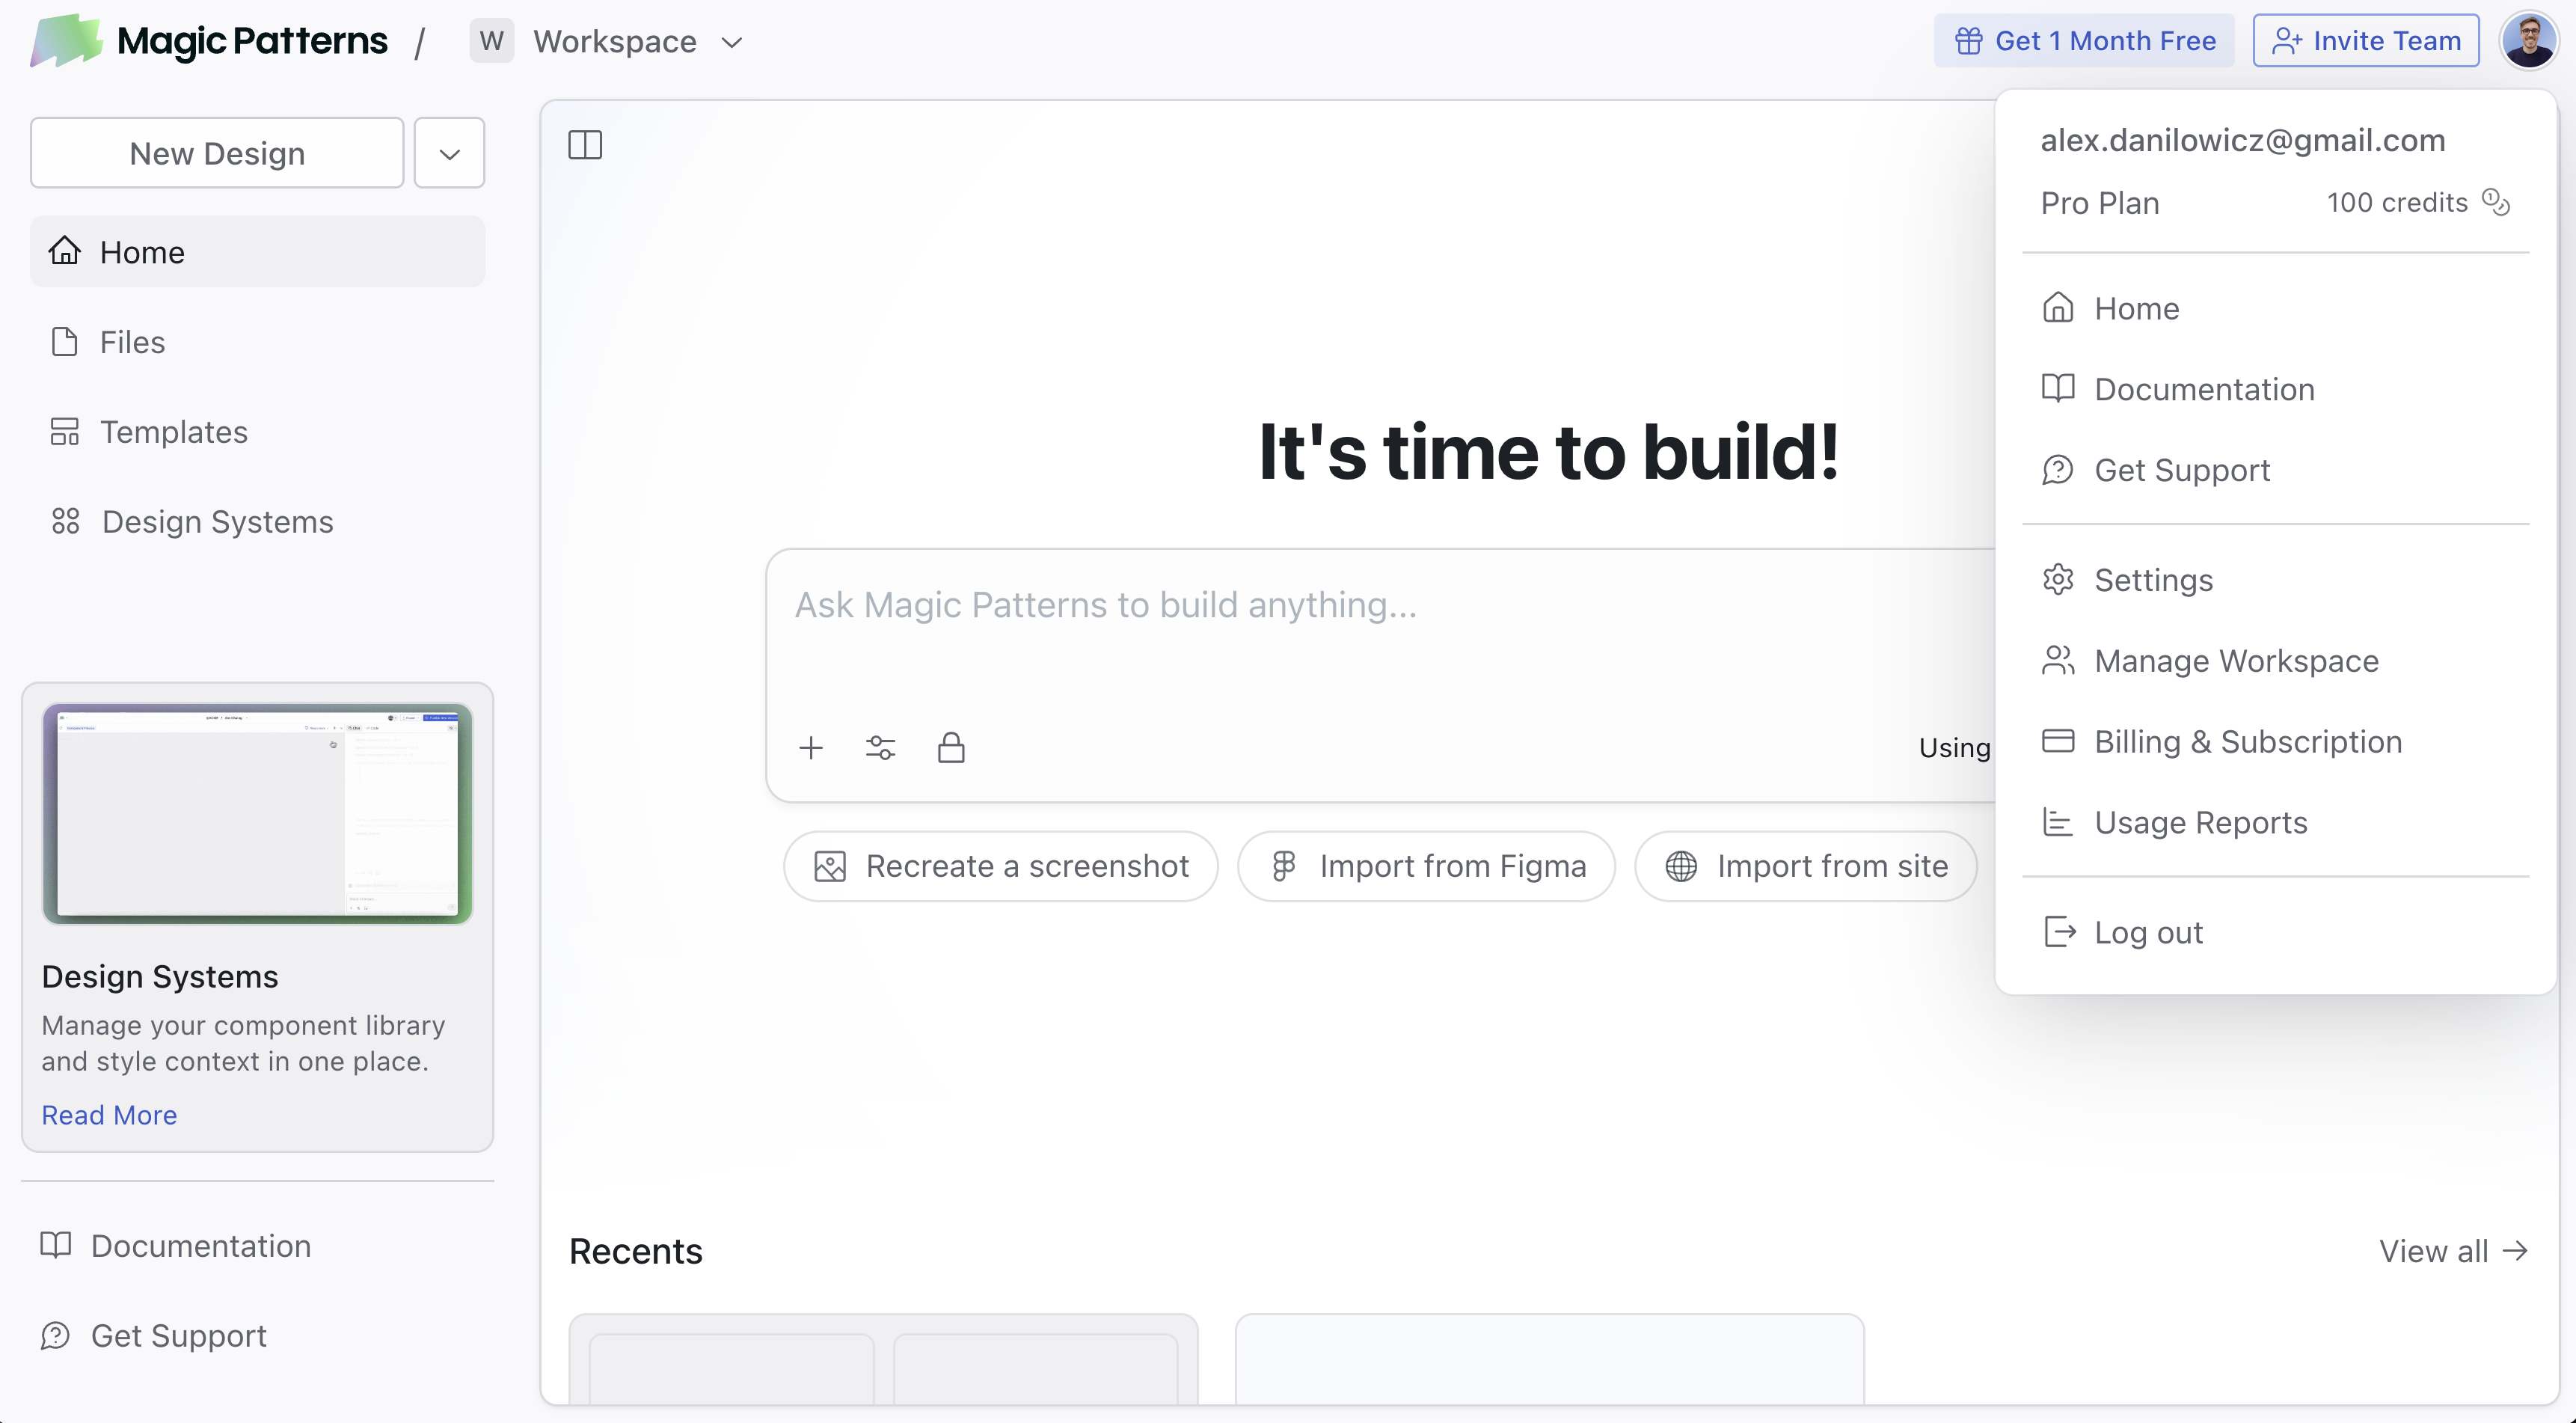The image size is (2576, 1423).
Task: Toggle the sidebar panel layout icon
Action: [585, 145]
